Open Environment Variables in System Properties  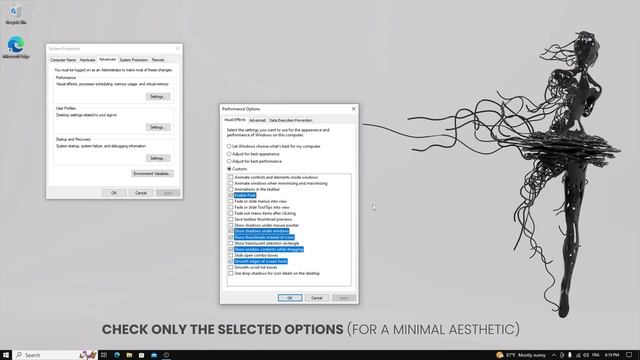click(152, 173)
